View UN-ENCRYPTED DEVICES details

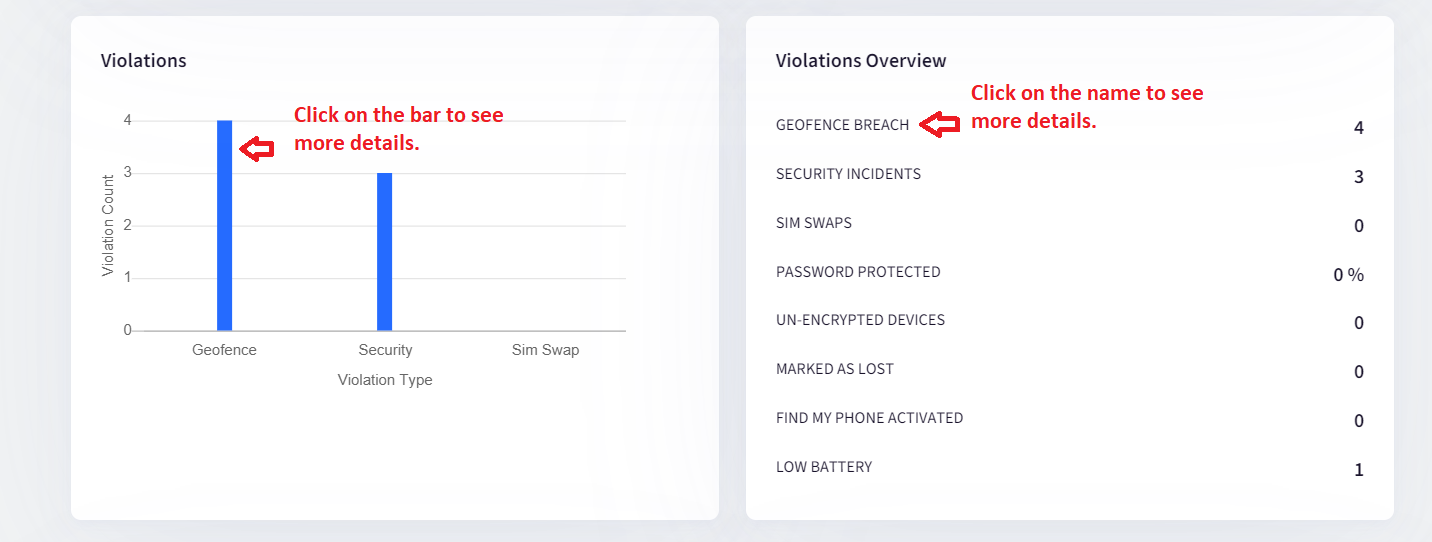(860, 321)
